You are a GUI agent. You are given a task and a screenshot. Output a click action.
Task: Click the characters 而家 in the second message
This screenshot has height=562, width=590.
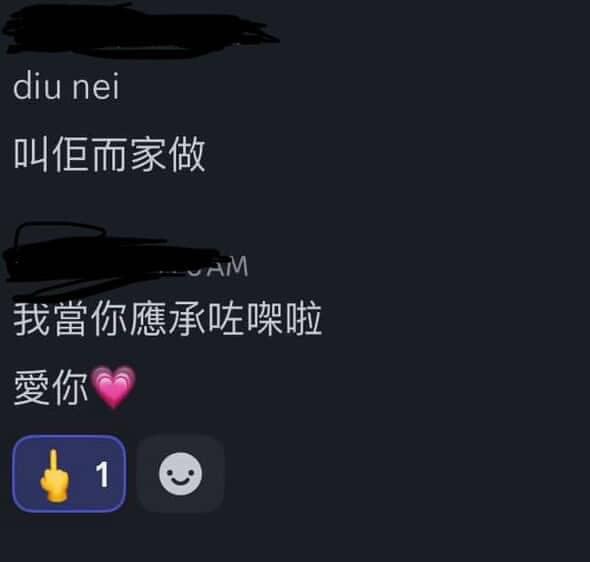point(129,155)
